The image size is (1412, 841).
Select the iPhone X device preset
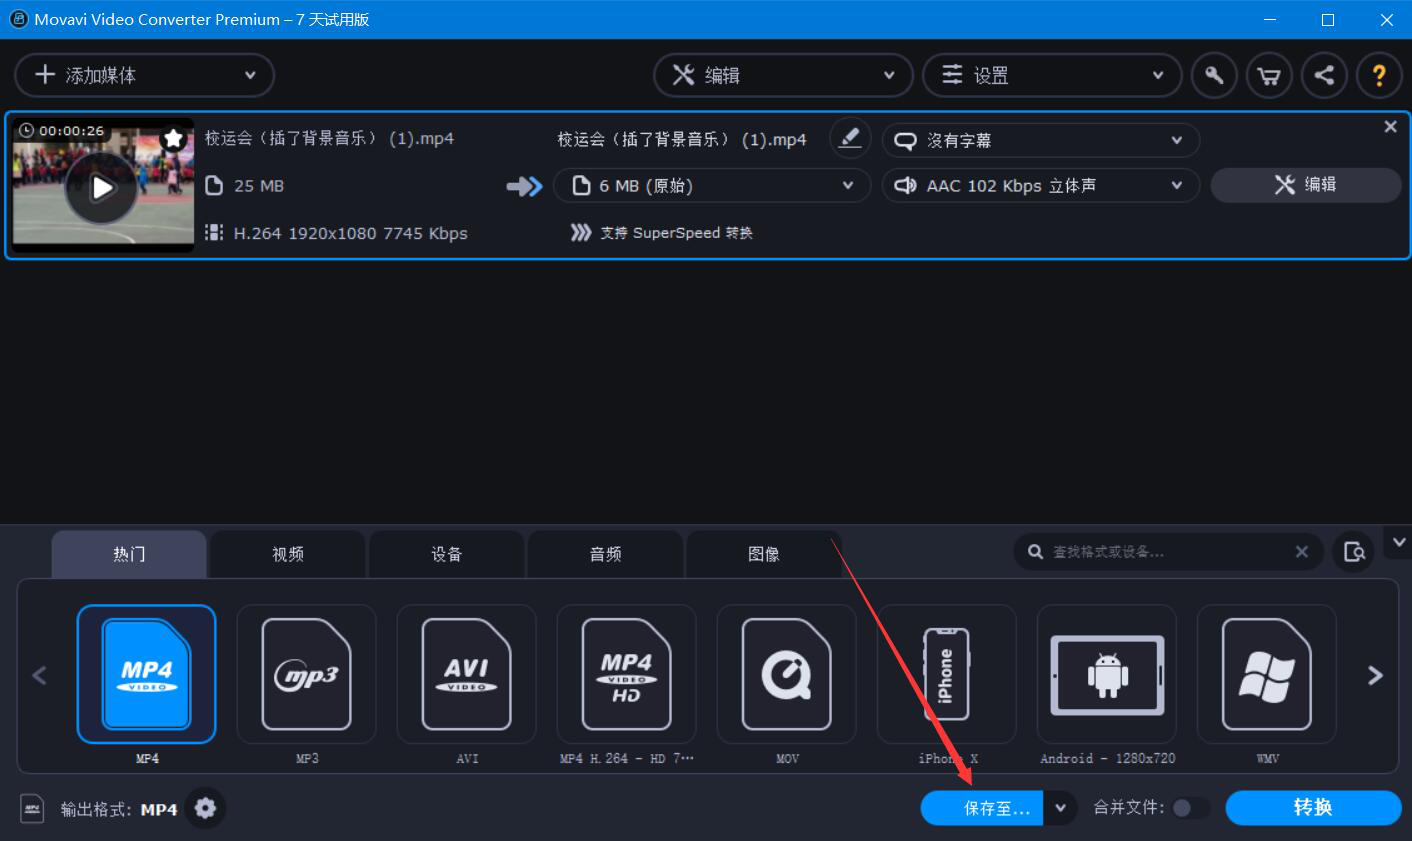tap(946, 674)
